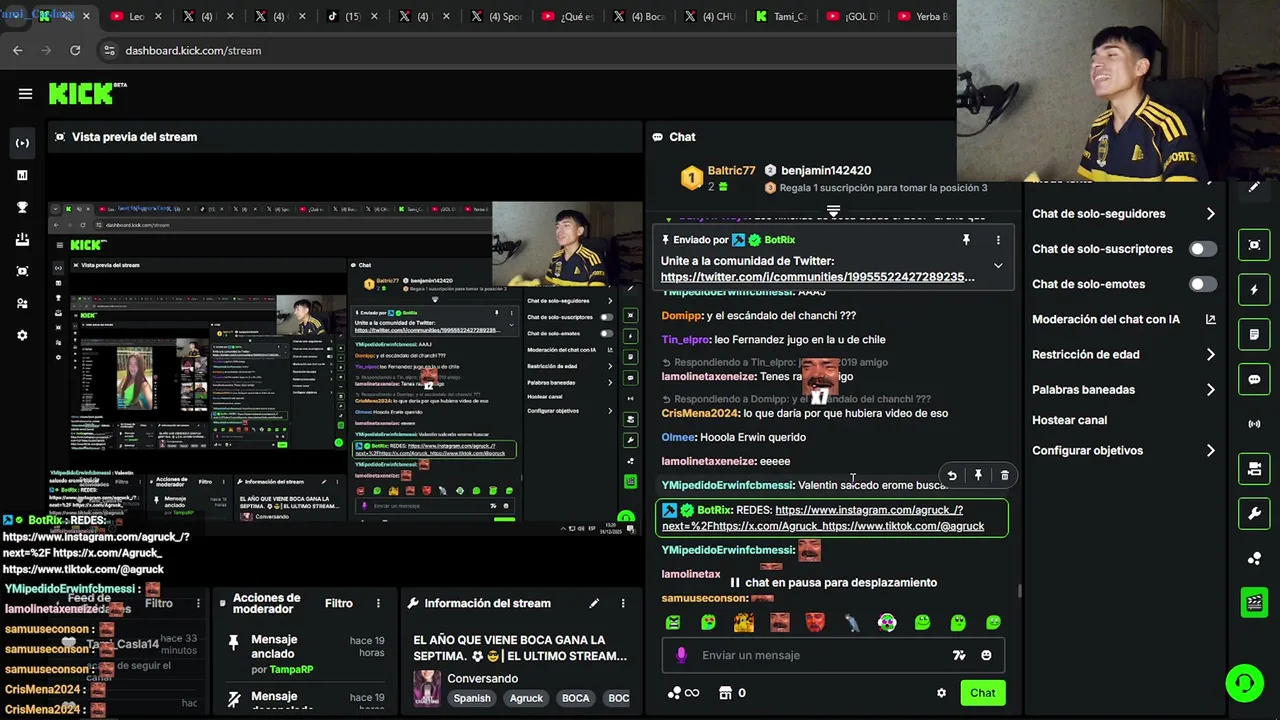Click the stream preview video thumbnail

[x=345, y=368]
